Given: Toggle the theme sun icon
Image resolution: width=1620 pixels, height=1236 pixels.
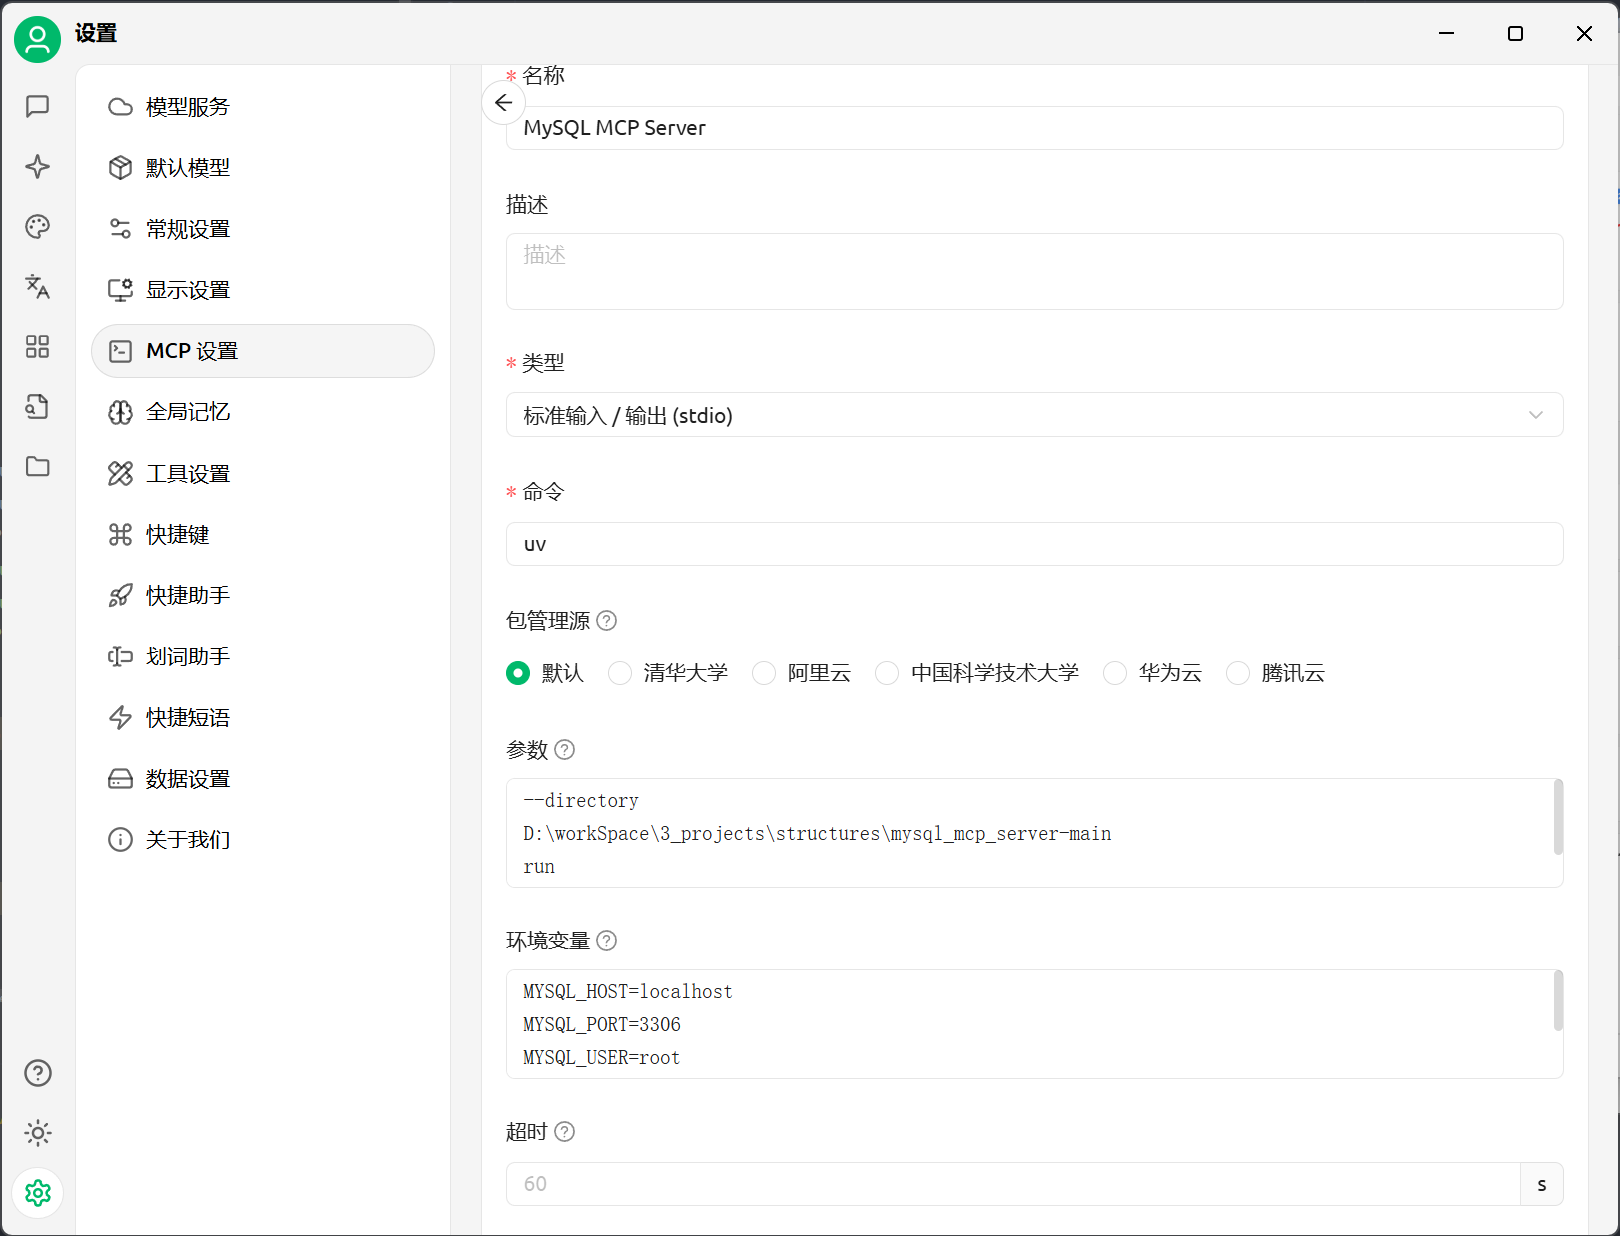Looking at the screenshot, I should 38,1133.
